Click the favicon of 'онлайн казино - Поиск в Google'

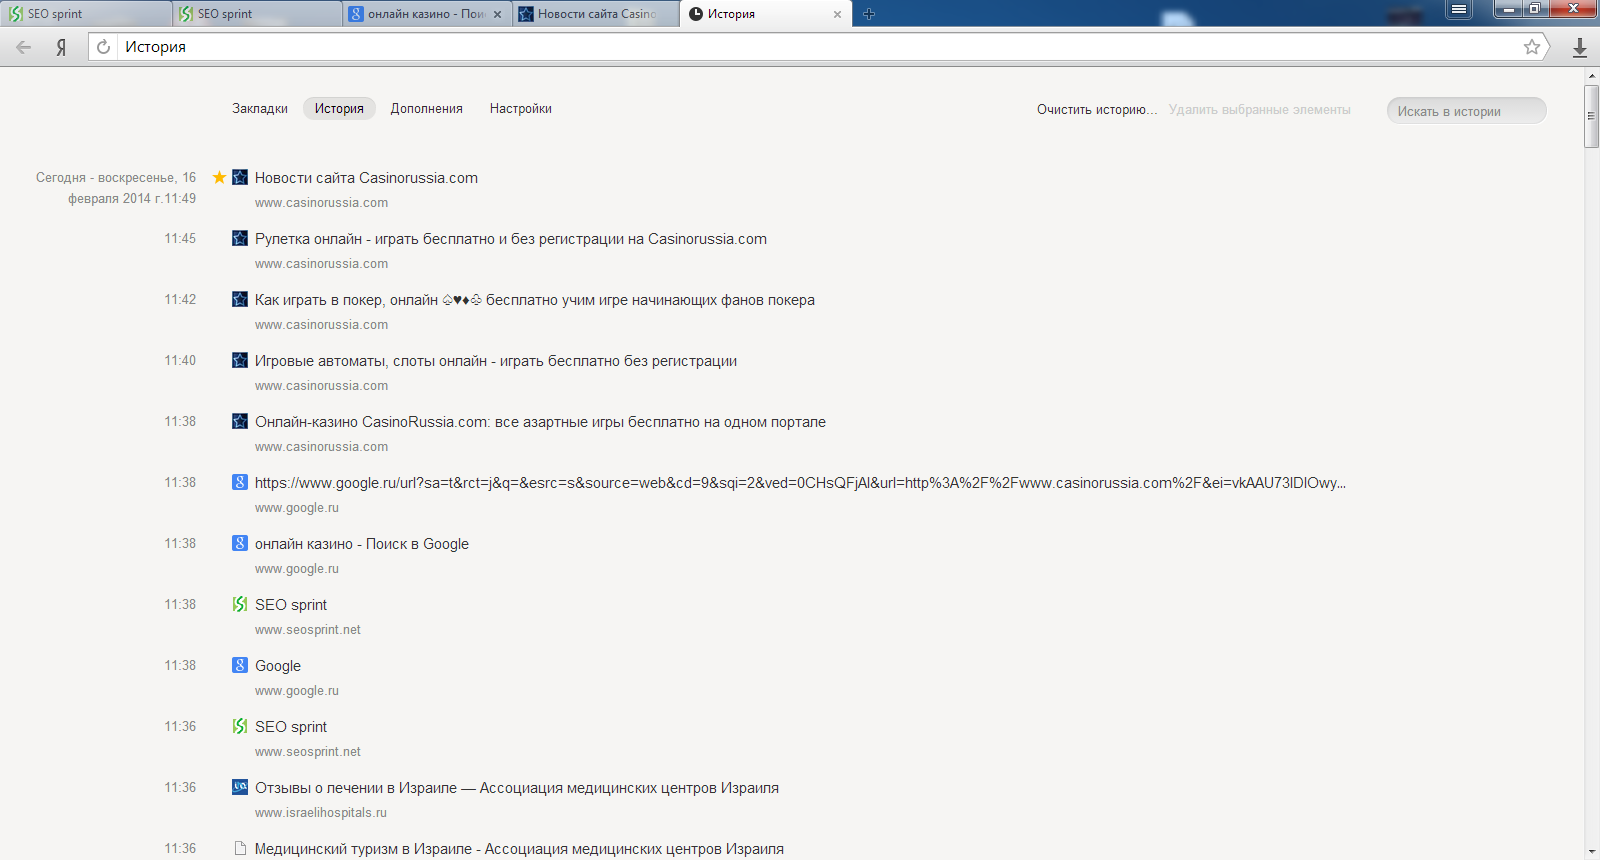point(240,543)
